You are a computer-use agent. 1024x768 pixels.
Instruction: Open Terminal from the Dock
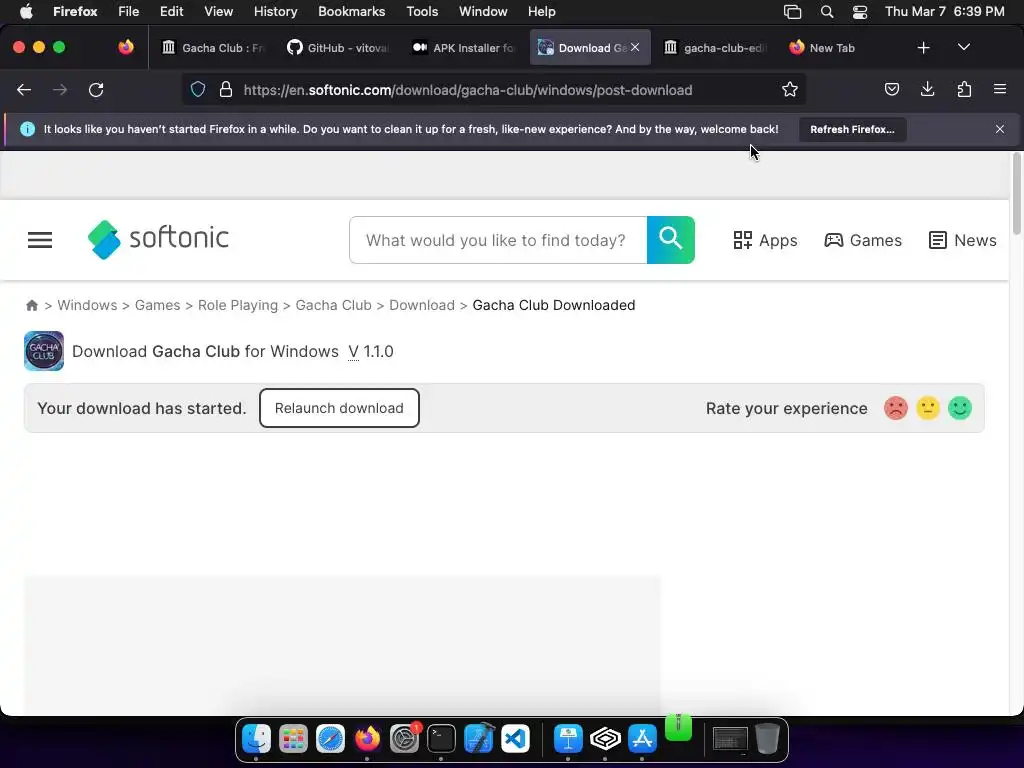[x=441, y=739]
